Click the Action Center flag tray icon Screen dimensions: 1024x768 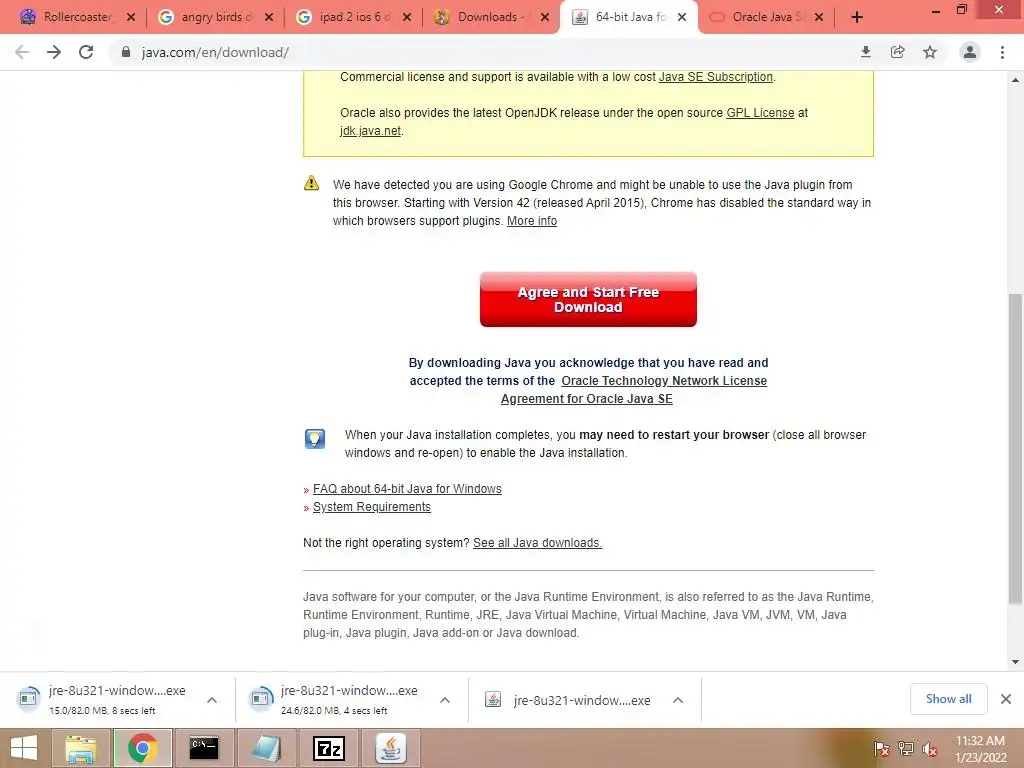(882, 749)
